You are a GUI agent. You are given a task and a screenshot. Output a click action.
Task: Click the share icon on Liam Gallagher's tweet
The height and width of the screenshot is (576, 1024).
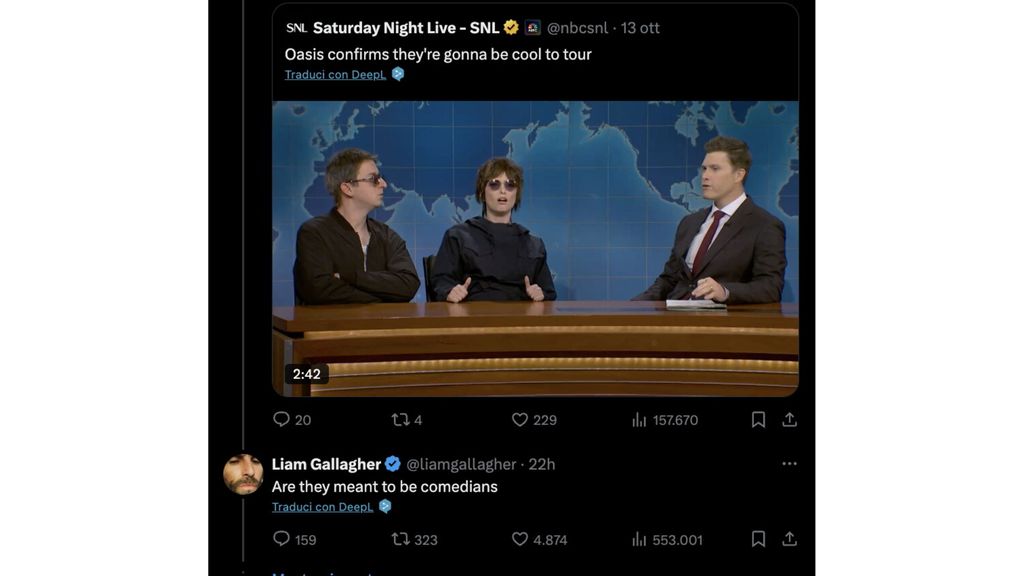(790, 539)
